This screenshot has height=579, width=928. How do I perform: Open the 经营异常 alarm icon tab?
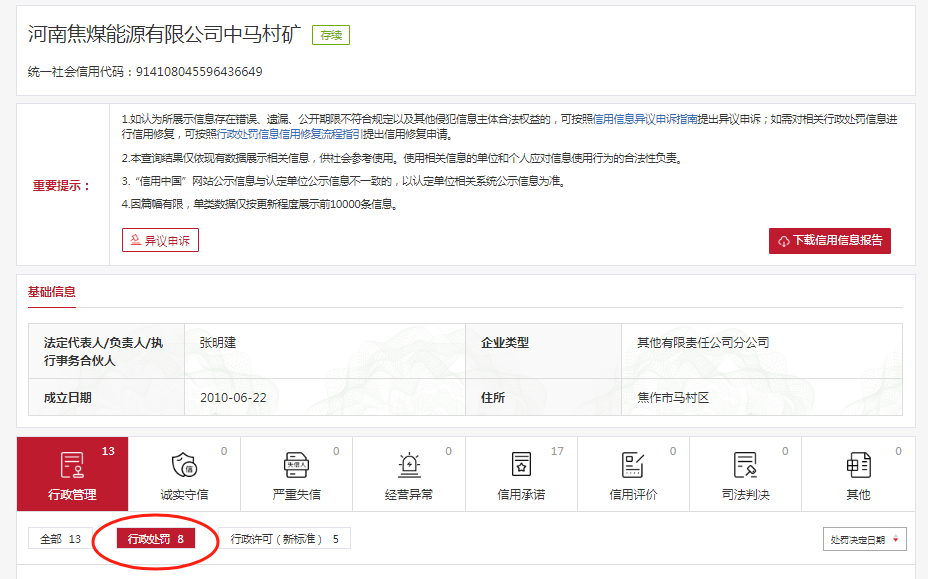click(x=408, y=474)
